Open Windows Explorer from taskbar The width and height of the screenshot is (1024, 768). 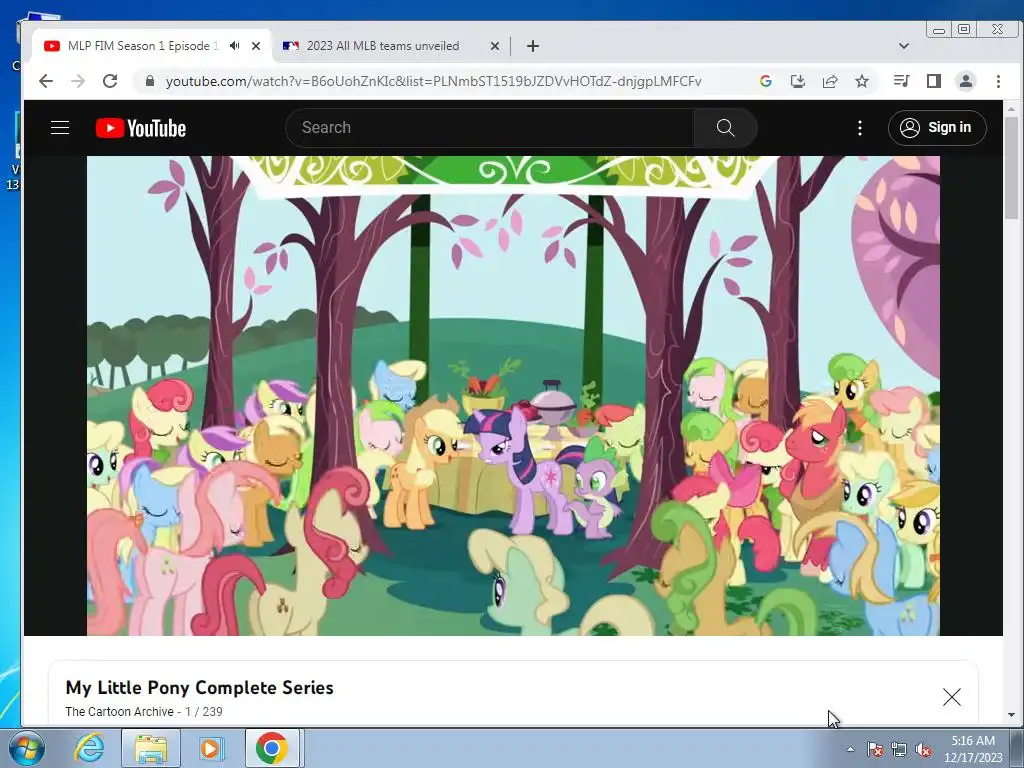(x=151, y=748)
